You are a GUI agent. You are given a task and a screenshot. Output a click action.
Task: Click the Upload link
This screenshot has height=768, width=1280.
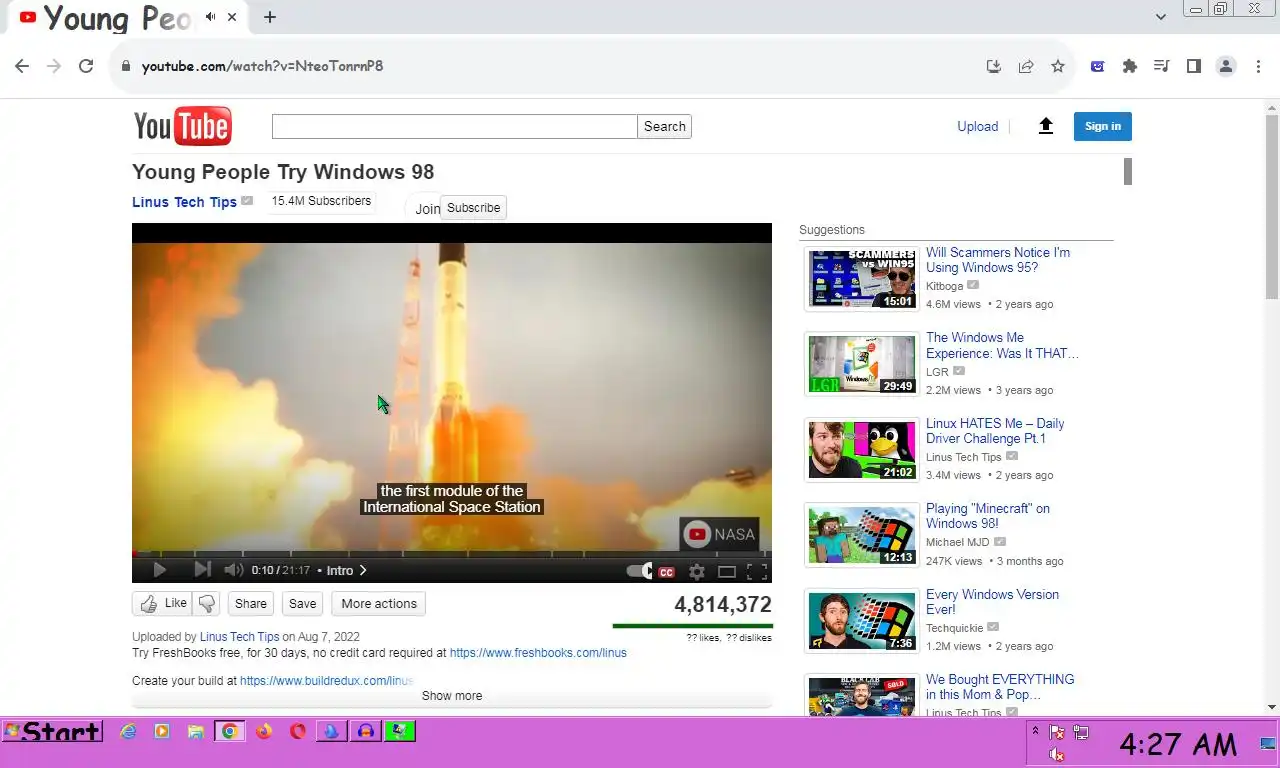(977, 126)
